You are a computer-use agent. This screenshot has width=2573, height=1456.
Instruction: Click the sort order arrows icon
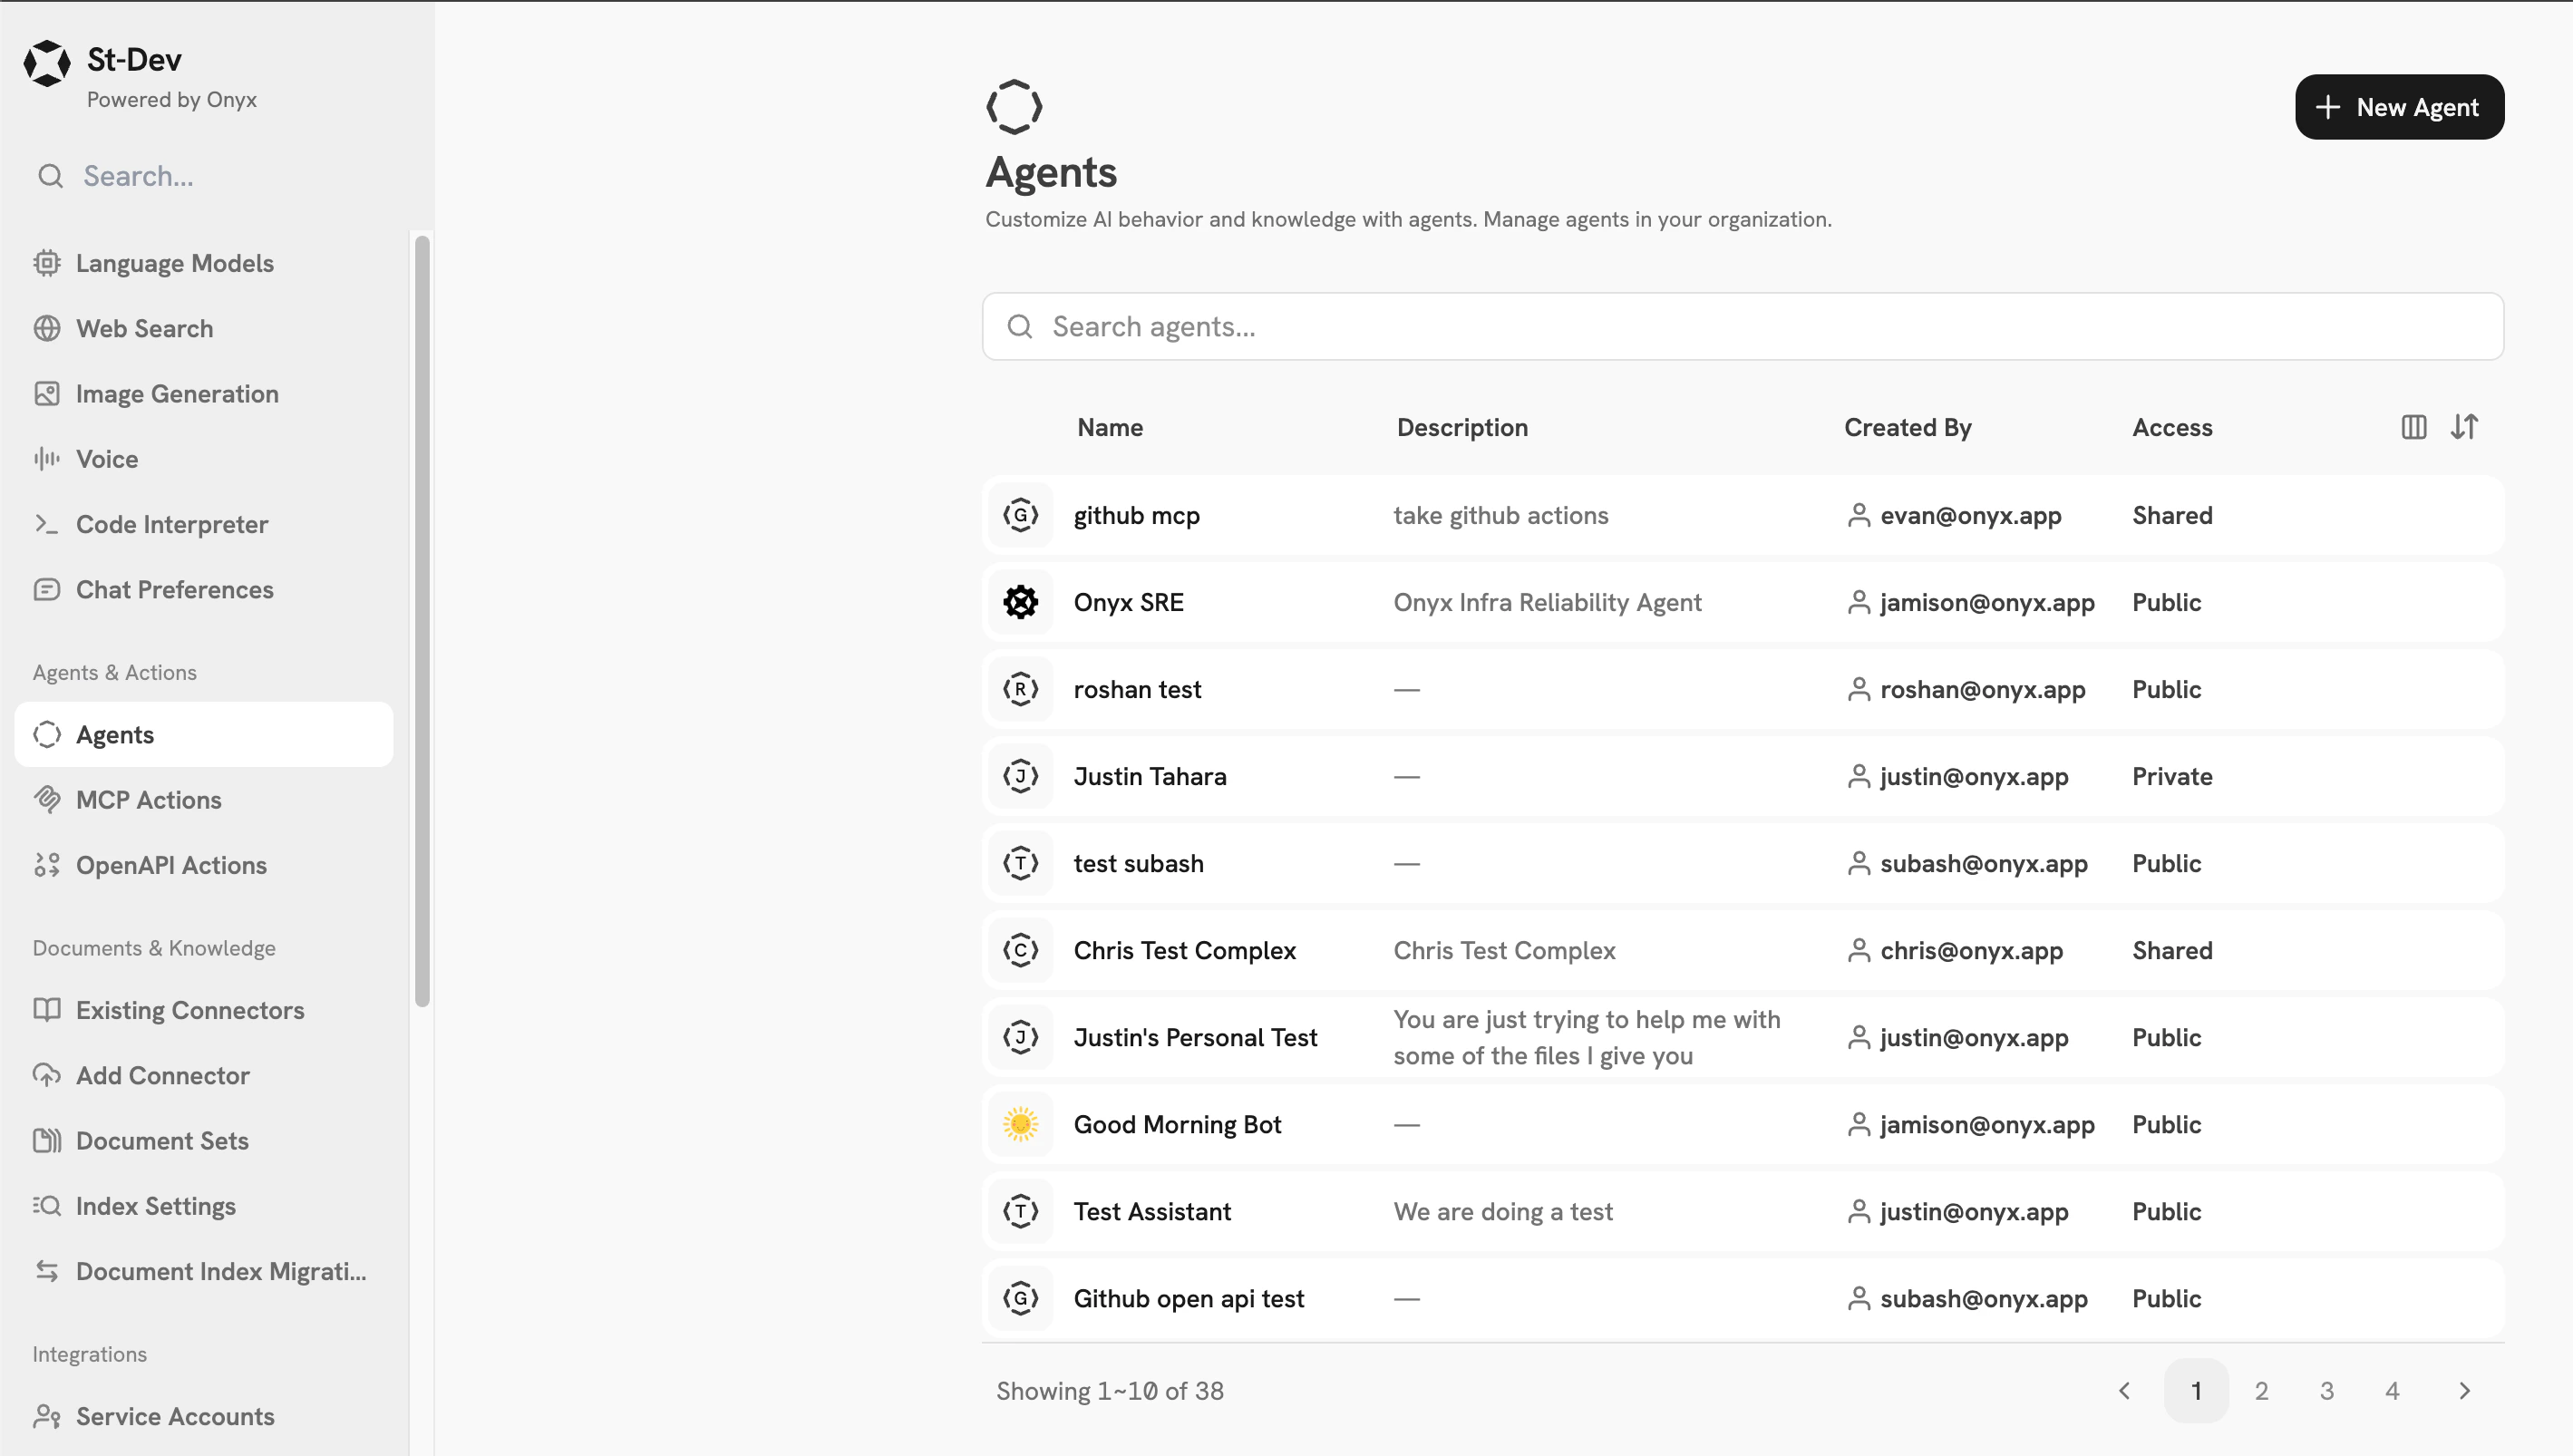coord(2464,427)
